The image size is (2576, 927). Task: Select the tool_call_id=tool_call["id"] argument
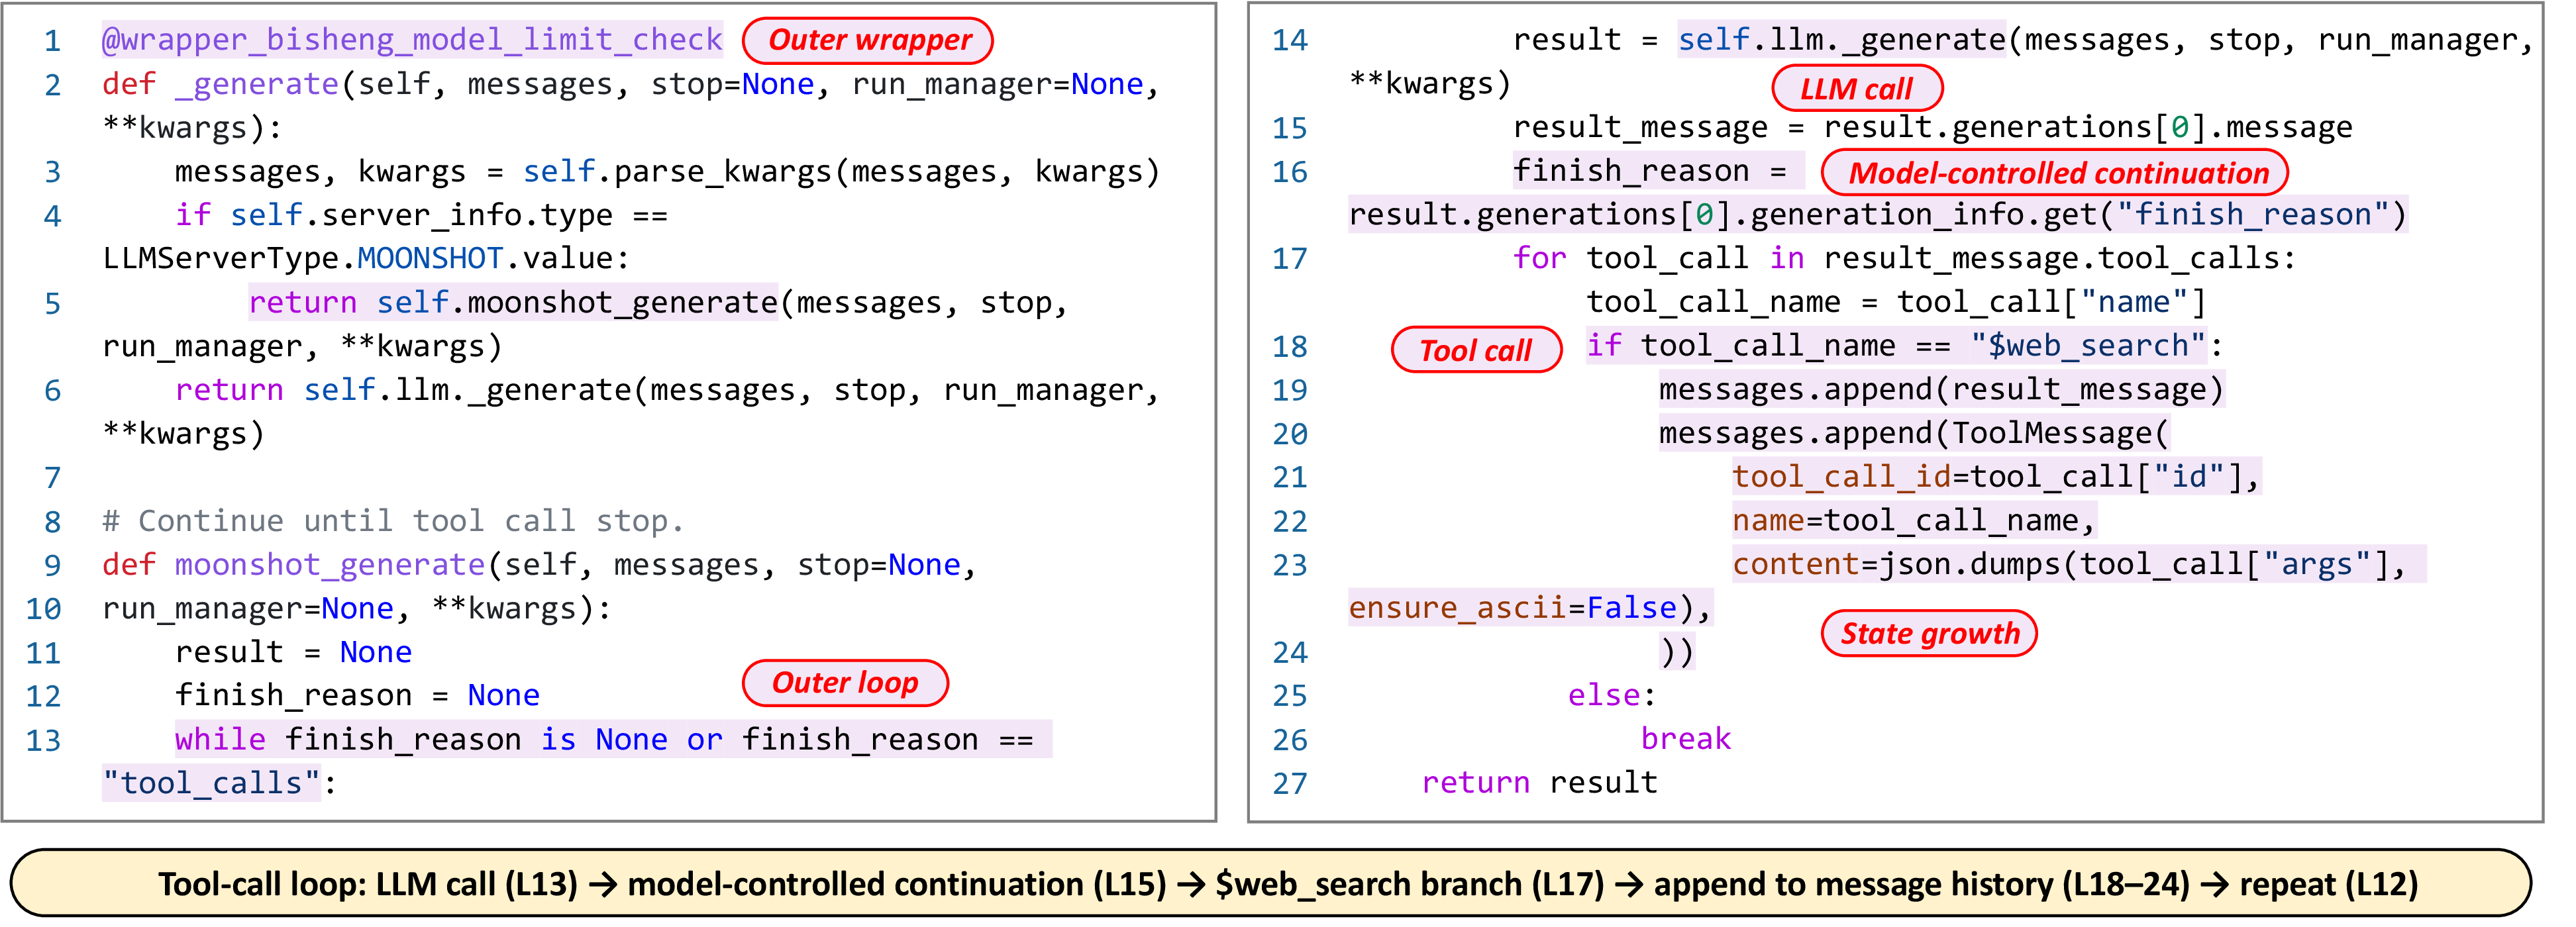tap(1996, 477)
